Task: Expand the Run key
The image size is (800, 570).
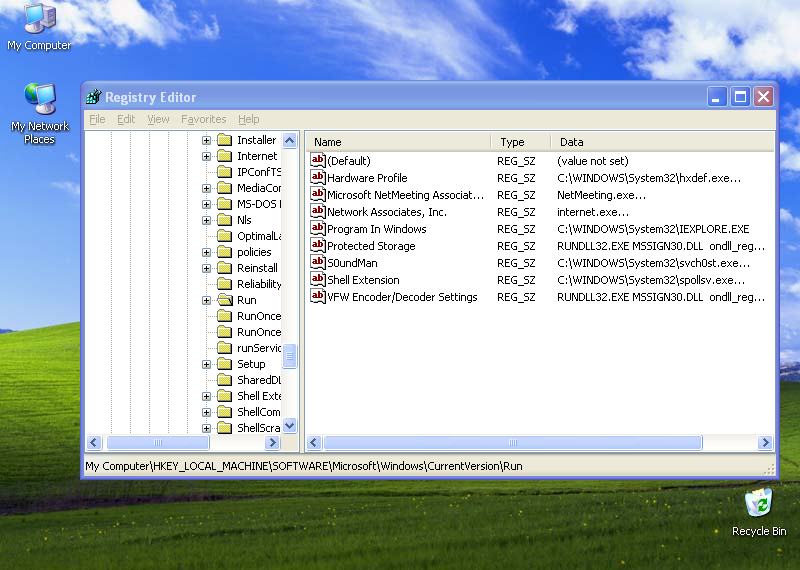Action: (206, 300)
